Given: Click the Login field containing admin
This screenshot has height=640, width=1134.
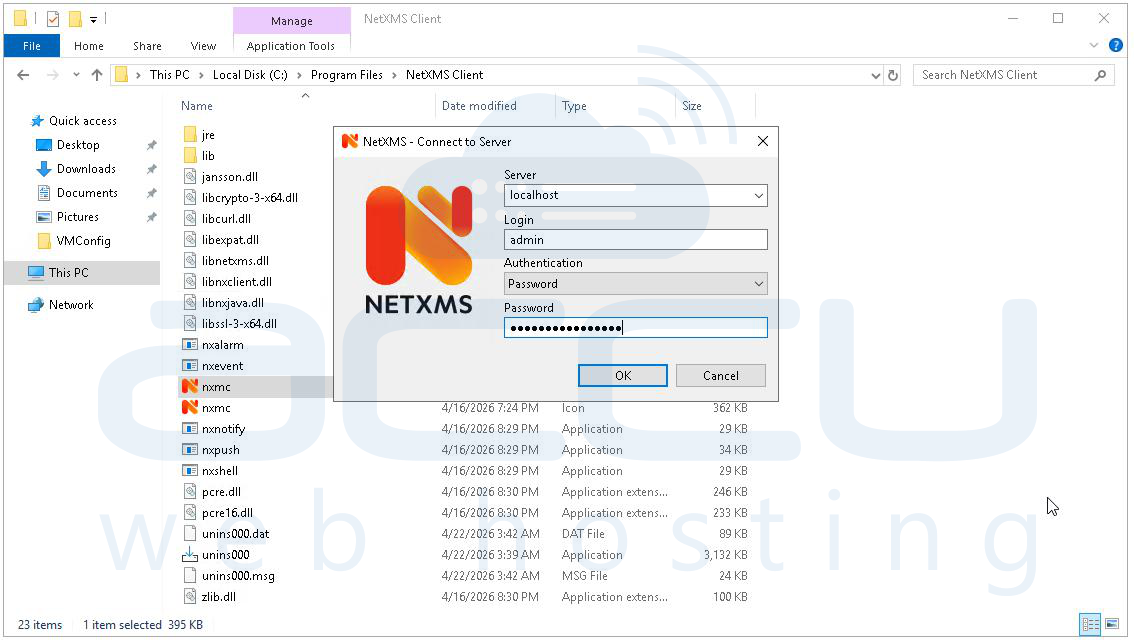Looking at the screenshot, I should coord(636,239).
